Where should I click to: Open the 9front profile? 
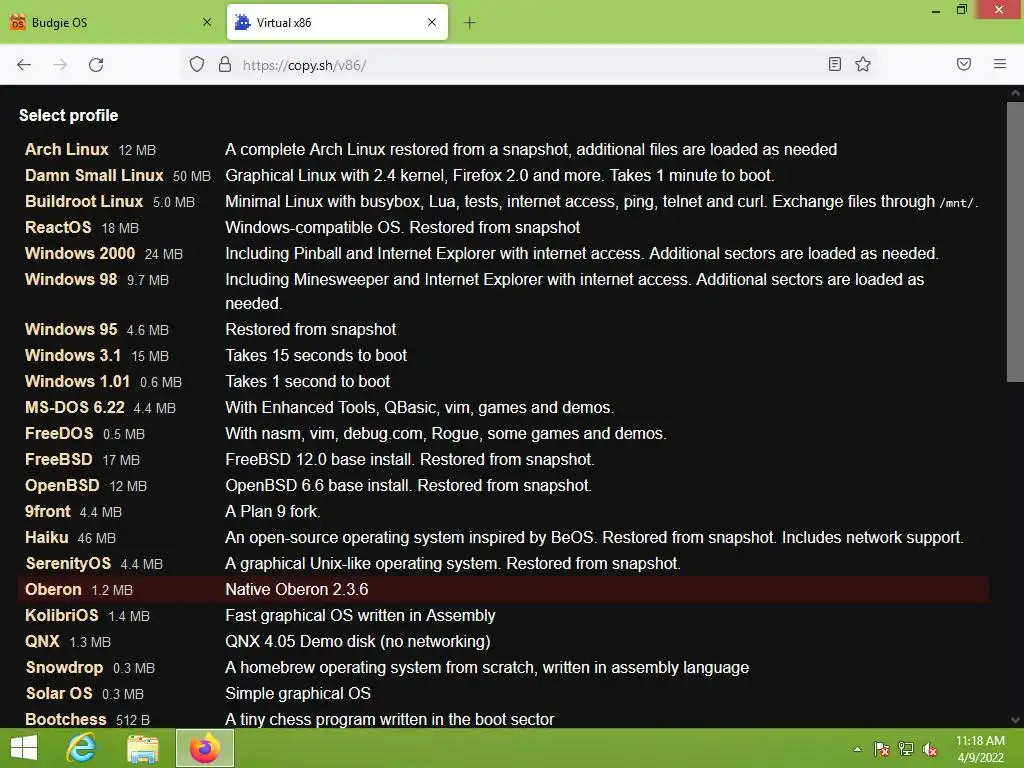click(x=48, y=512)
